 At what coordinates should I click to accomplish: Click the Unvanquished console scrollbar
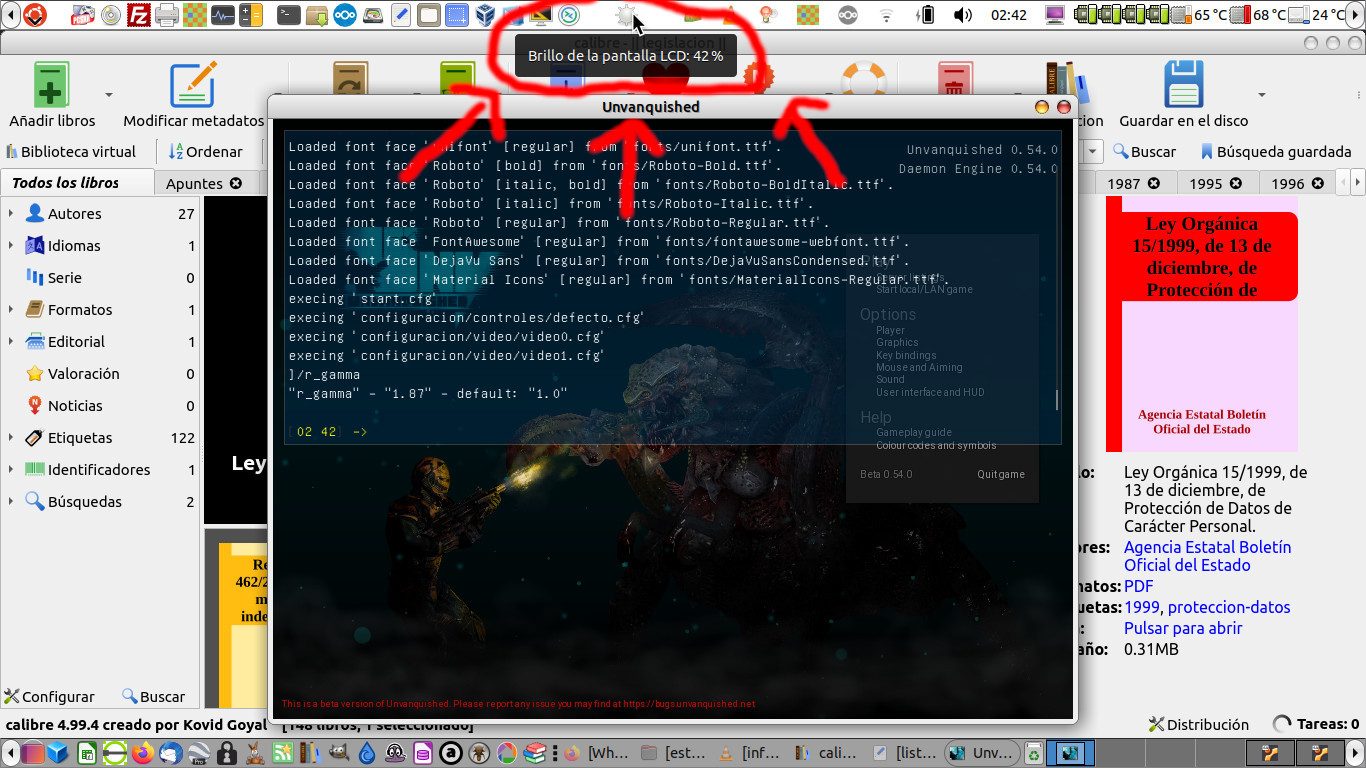[x=1057, y=400]
